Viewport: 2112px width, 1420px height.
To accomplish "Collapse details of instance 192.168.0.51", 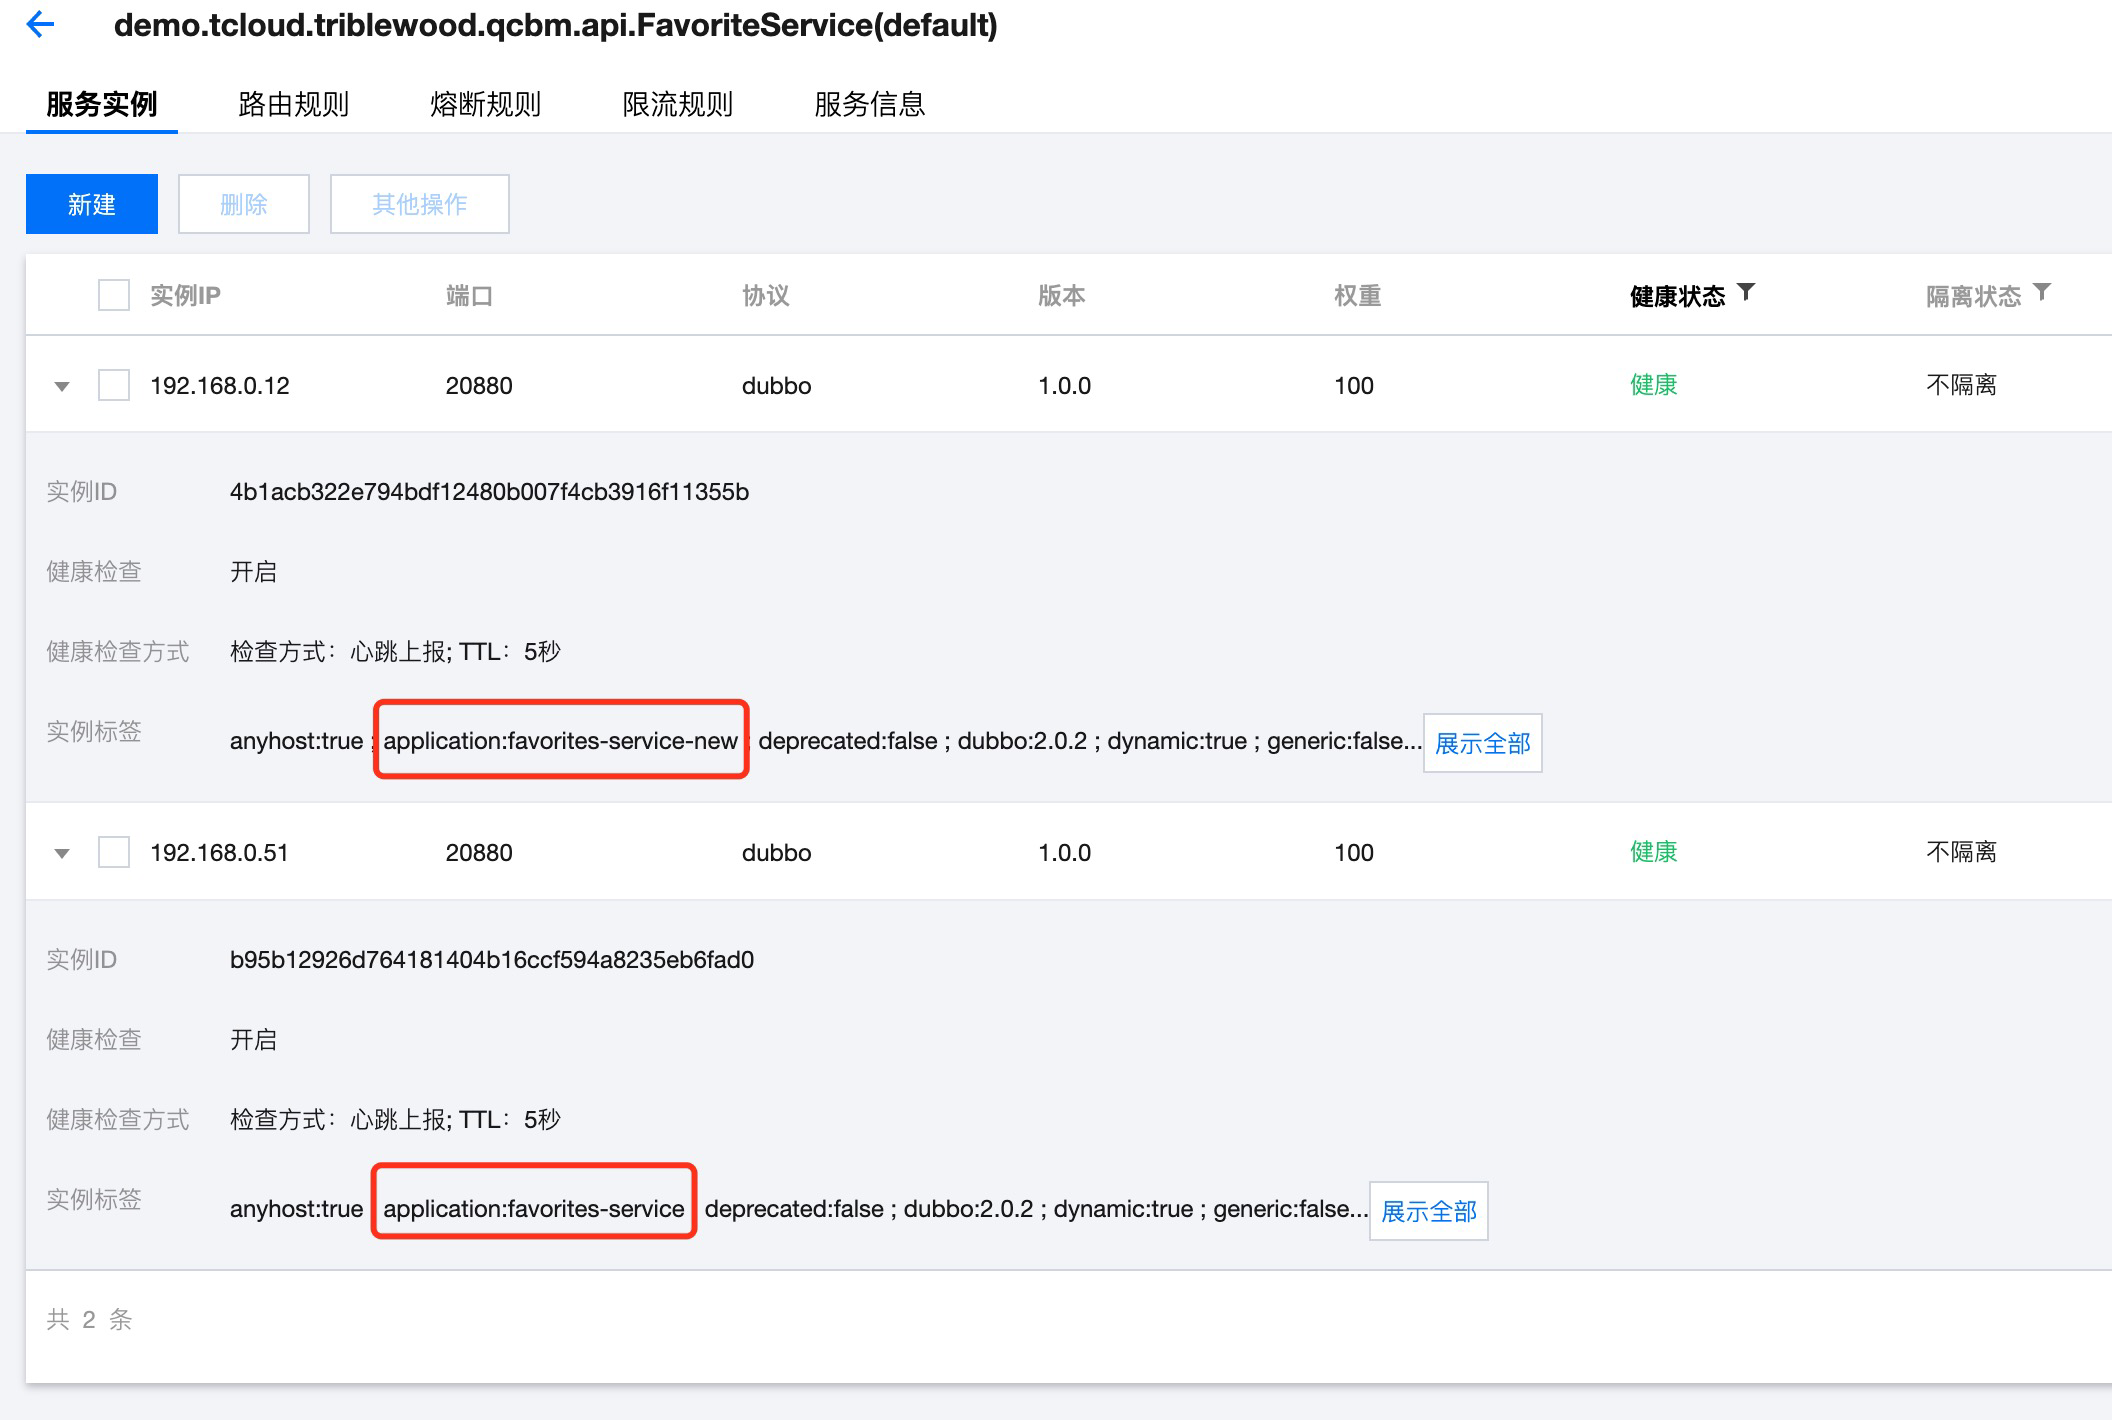I will click(x=62, y=853).
